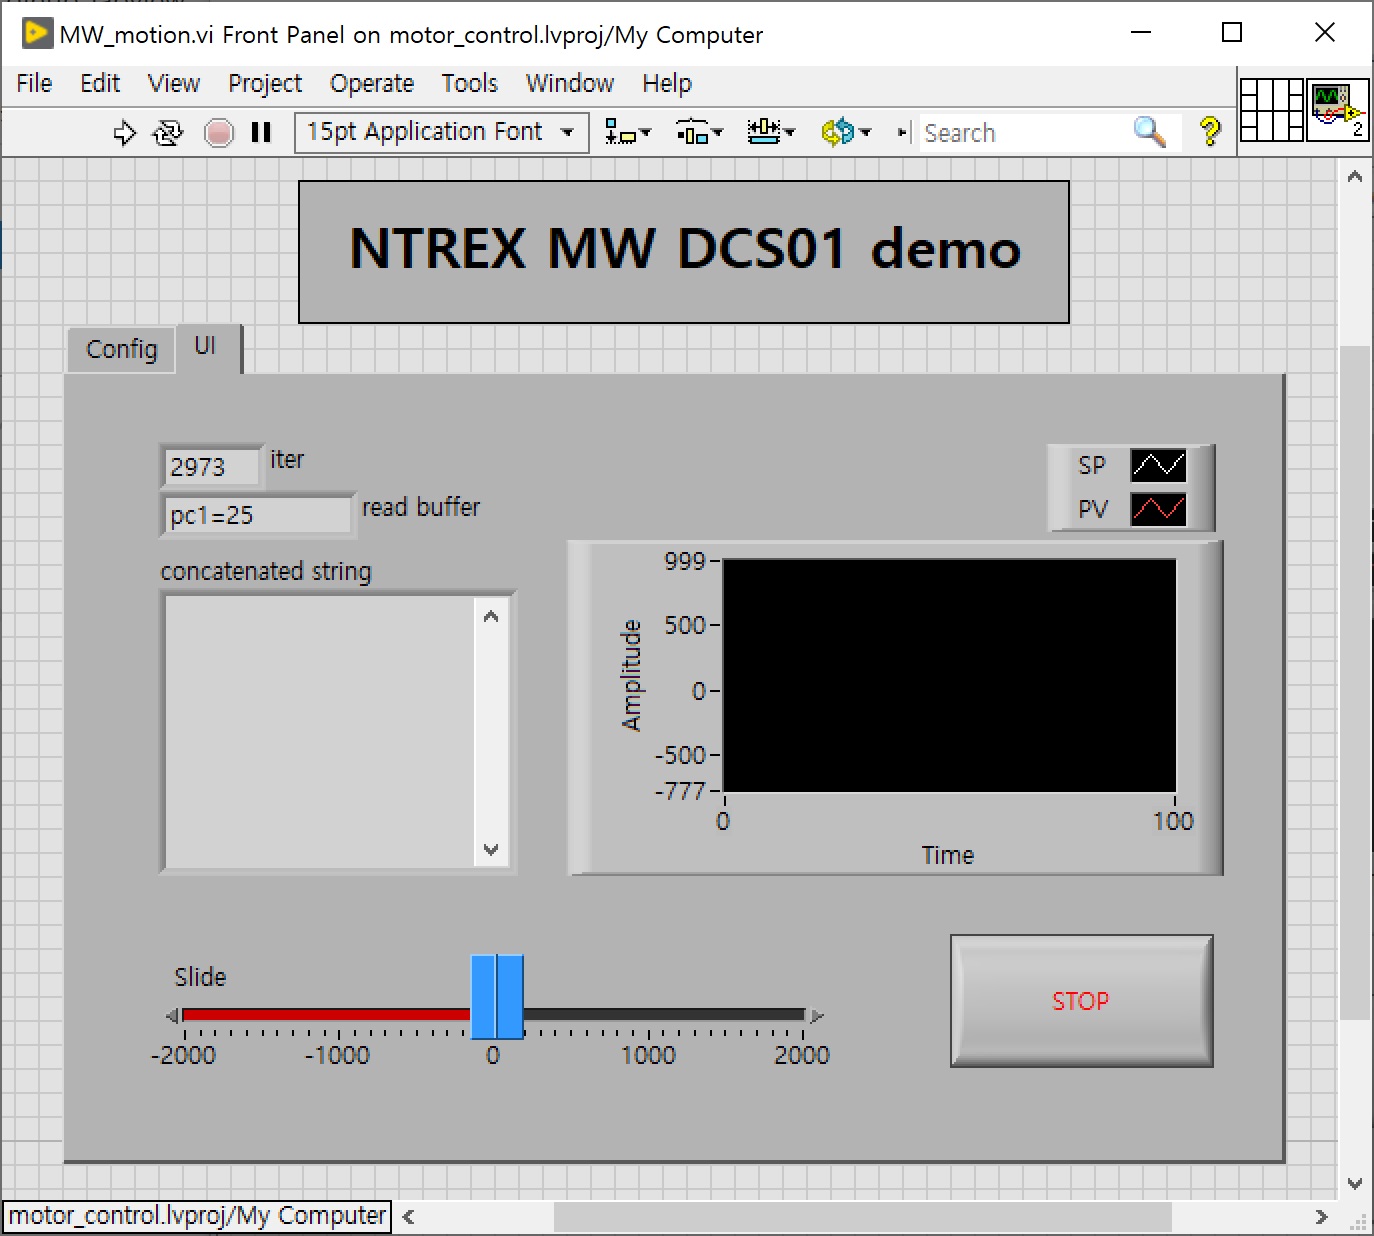Click the front panel scroll up arrow
Screen dimensions: 1374x1236
(1355, 177)
